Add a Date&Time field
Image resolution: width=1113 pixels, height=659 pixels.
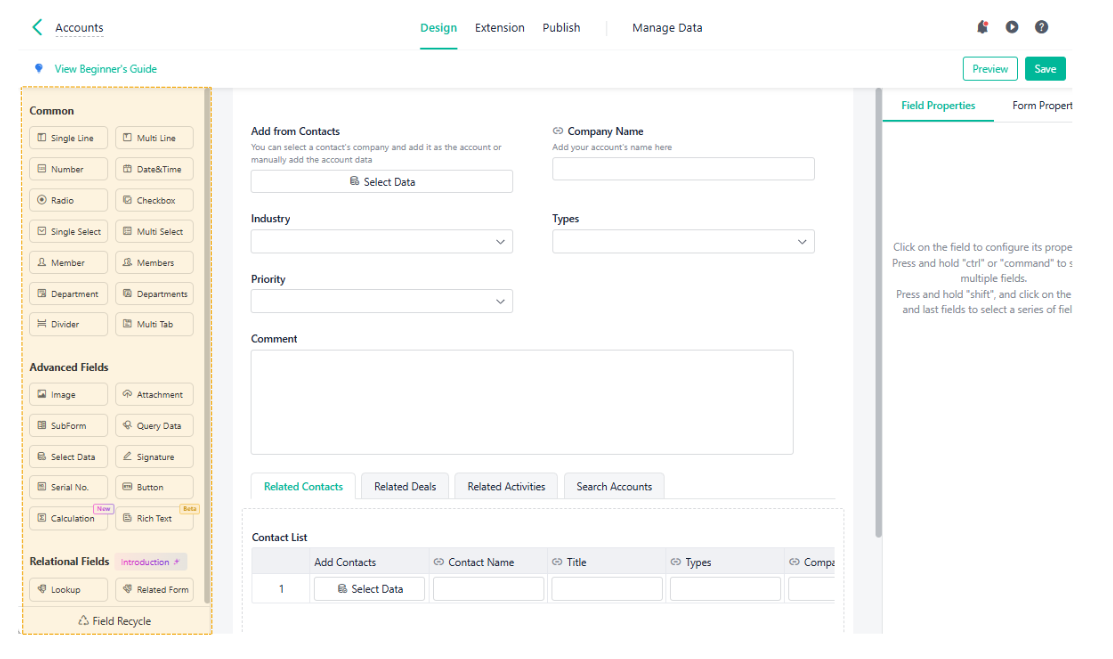[x=154, y=169]
